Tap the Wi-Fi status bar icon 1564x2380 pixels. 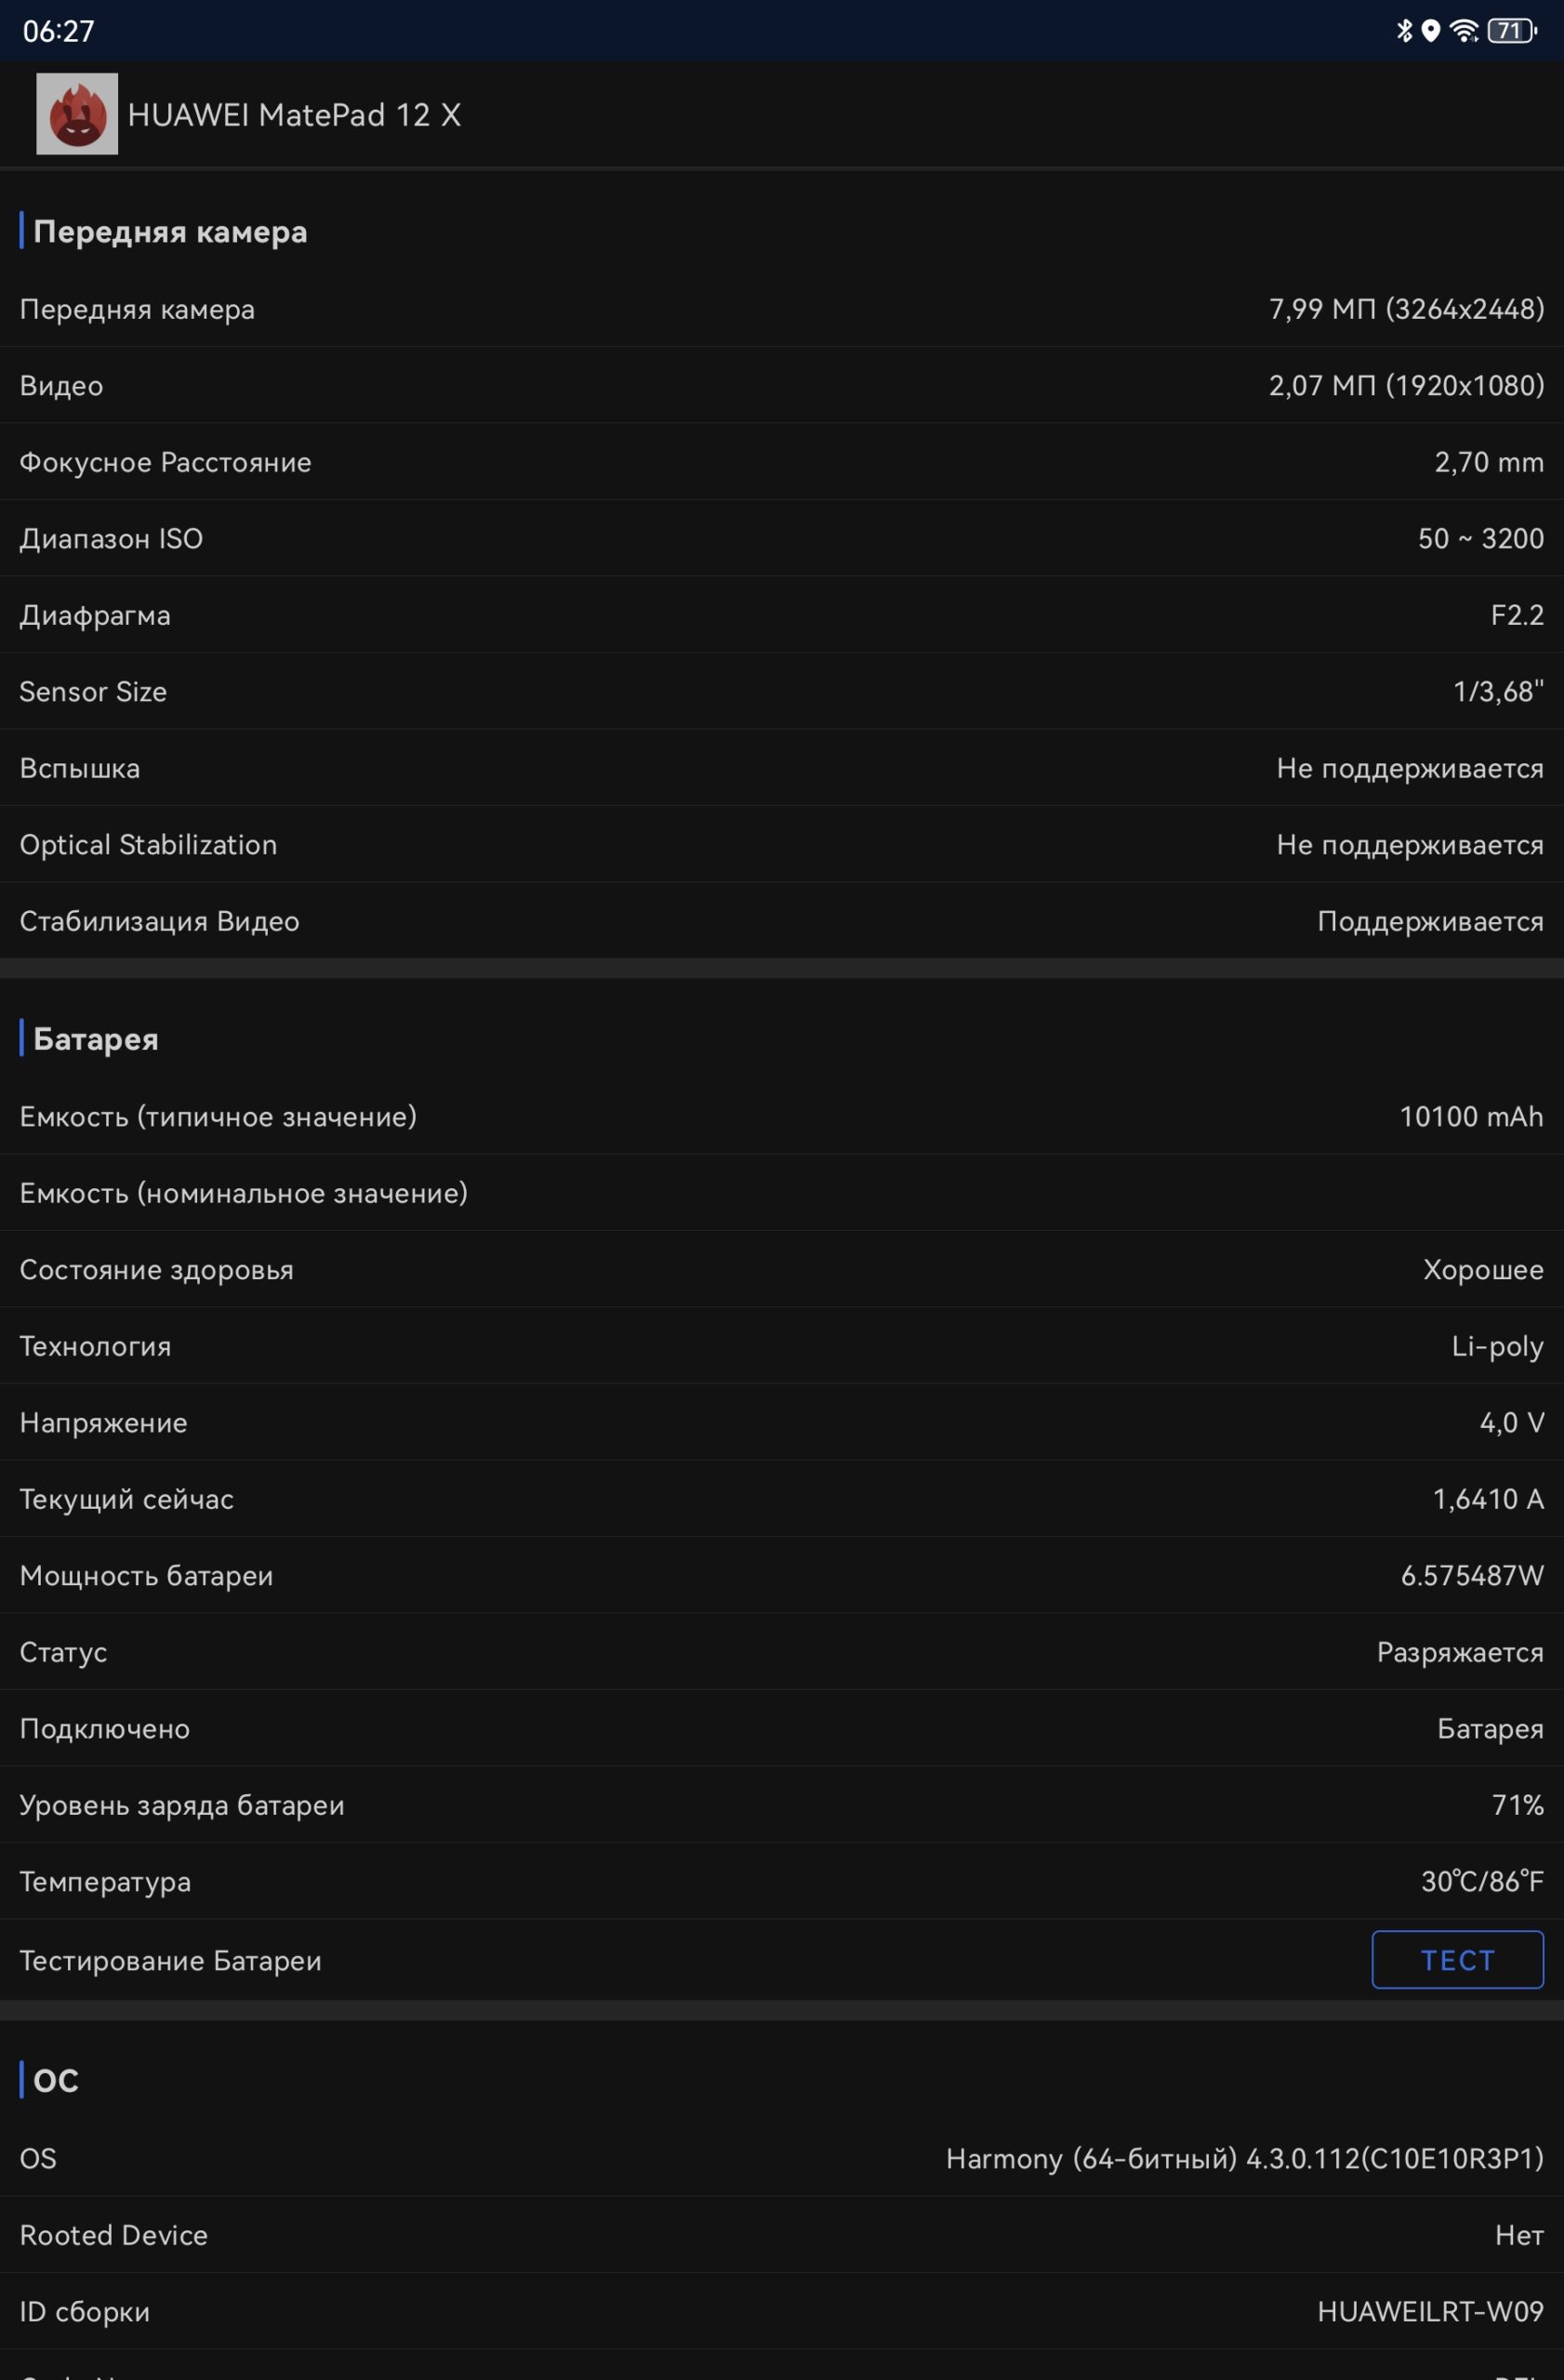(x=1464, y=31)
